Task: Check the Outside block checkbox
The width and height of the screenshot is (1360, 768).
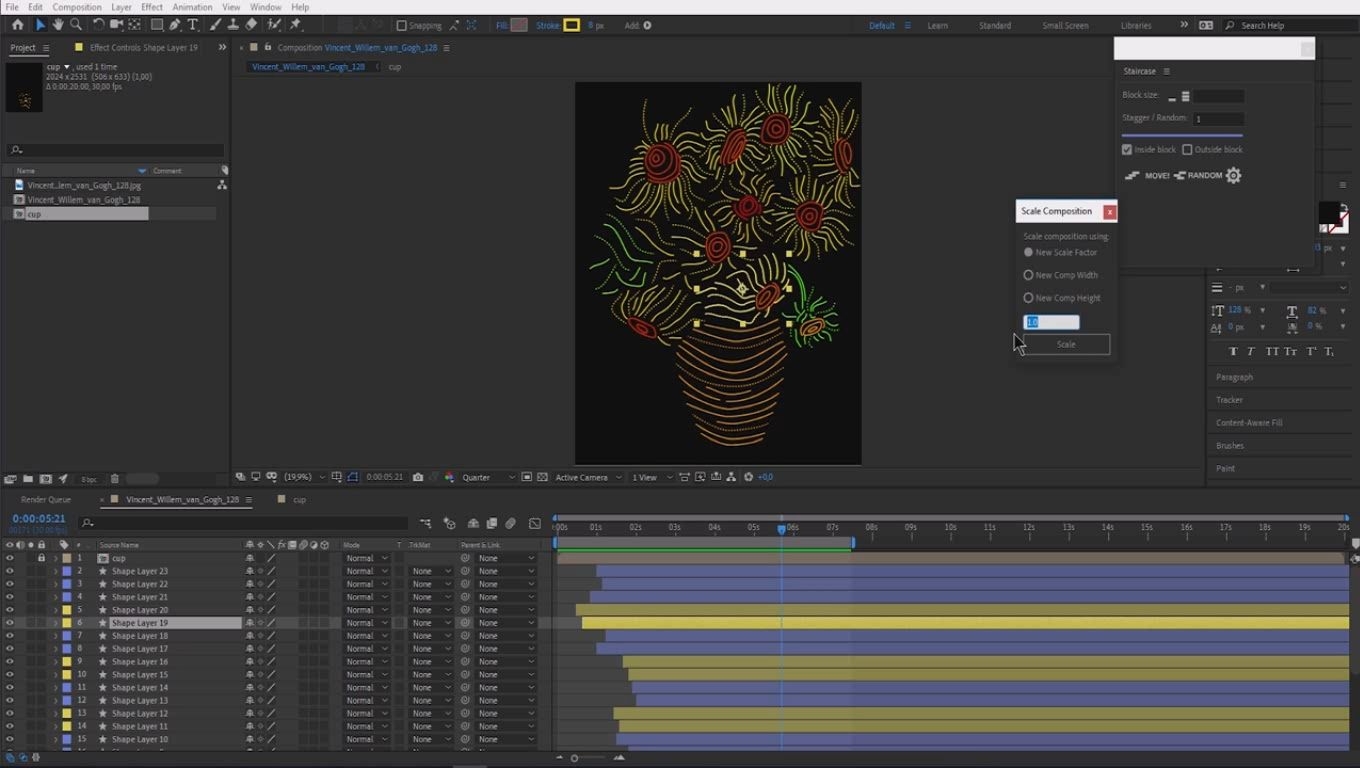Action: click(x=1187, y=150)
